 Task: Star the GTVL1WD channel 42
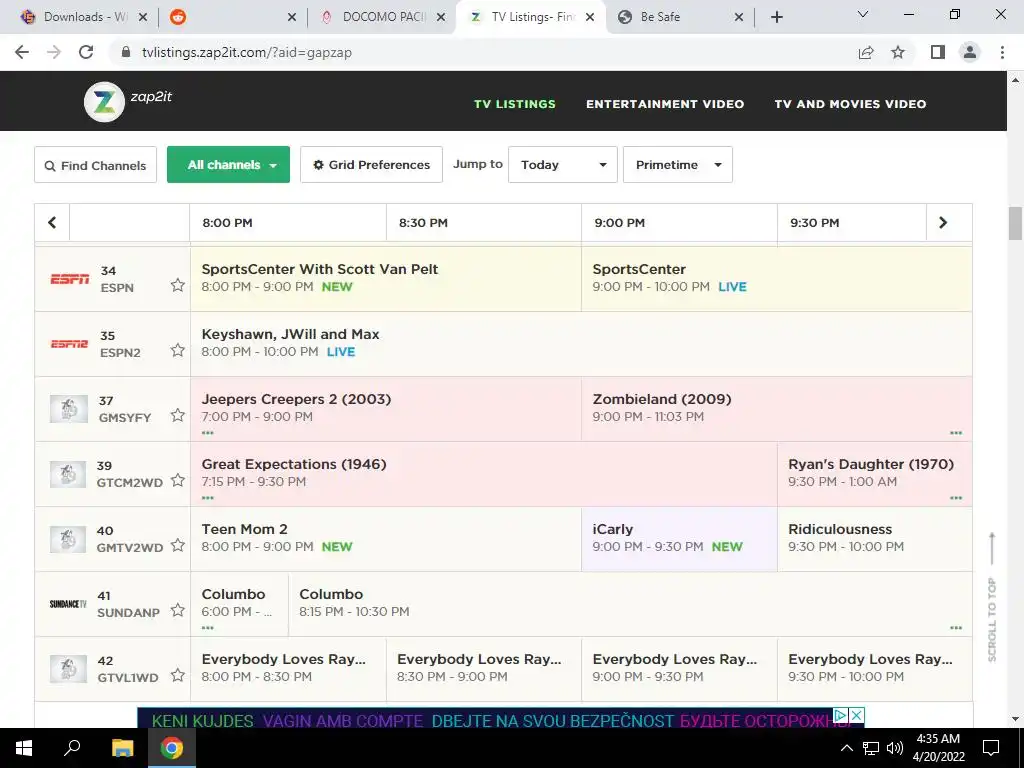point(178,675)
